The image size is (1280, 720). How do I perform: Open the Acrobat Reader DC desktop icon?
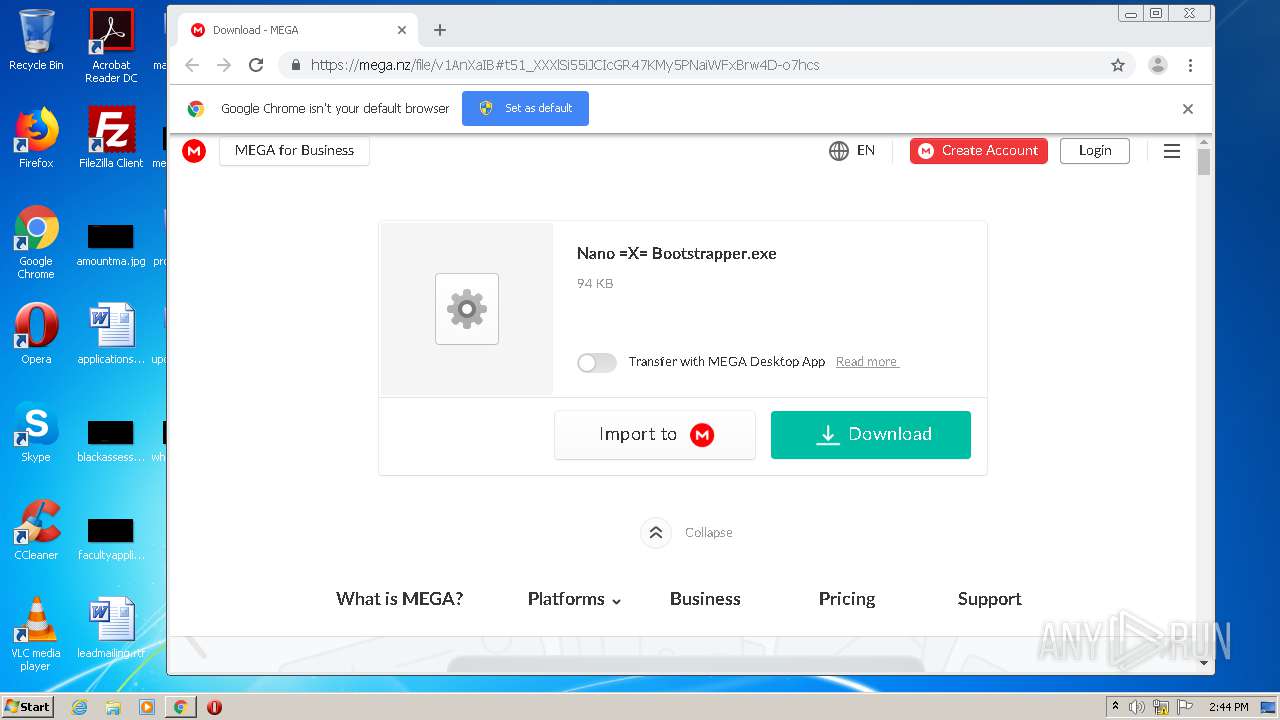click(x=111, y=45)
